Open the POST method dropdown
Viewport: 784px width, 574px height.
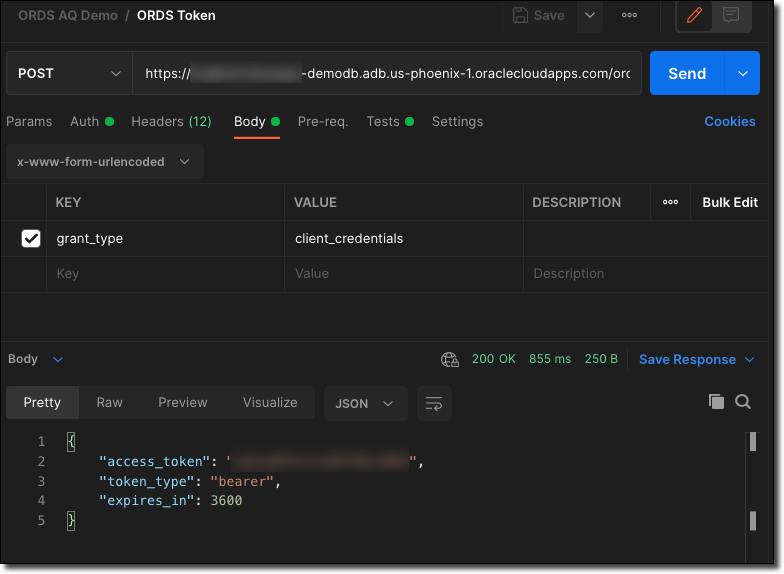click(x=70, y=74)
